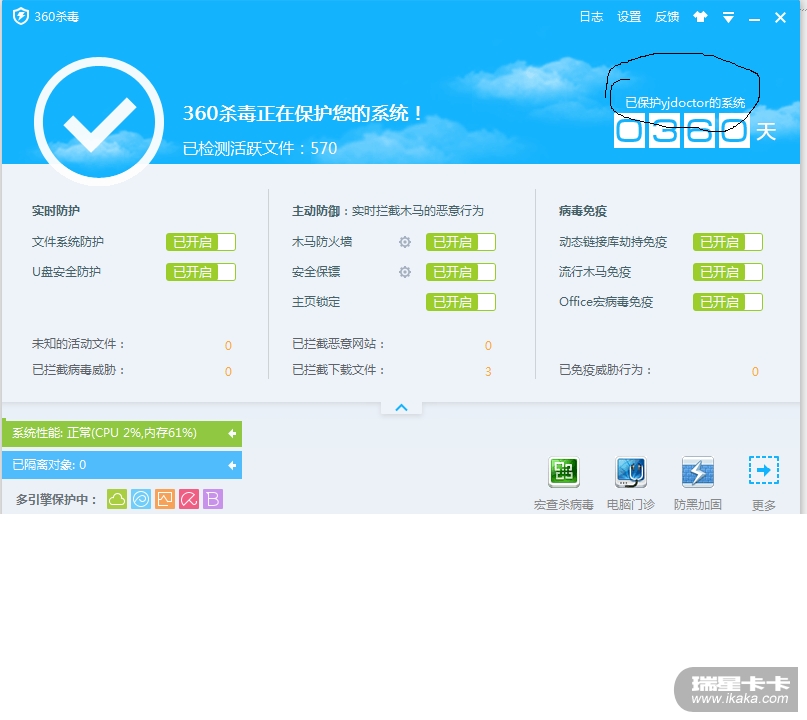Expand the 已隔离对象 bar arrow

tap(232, 465)
